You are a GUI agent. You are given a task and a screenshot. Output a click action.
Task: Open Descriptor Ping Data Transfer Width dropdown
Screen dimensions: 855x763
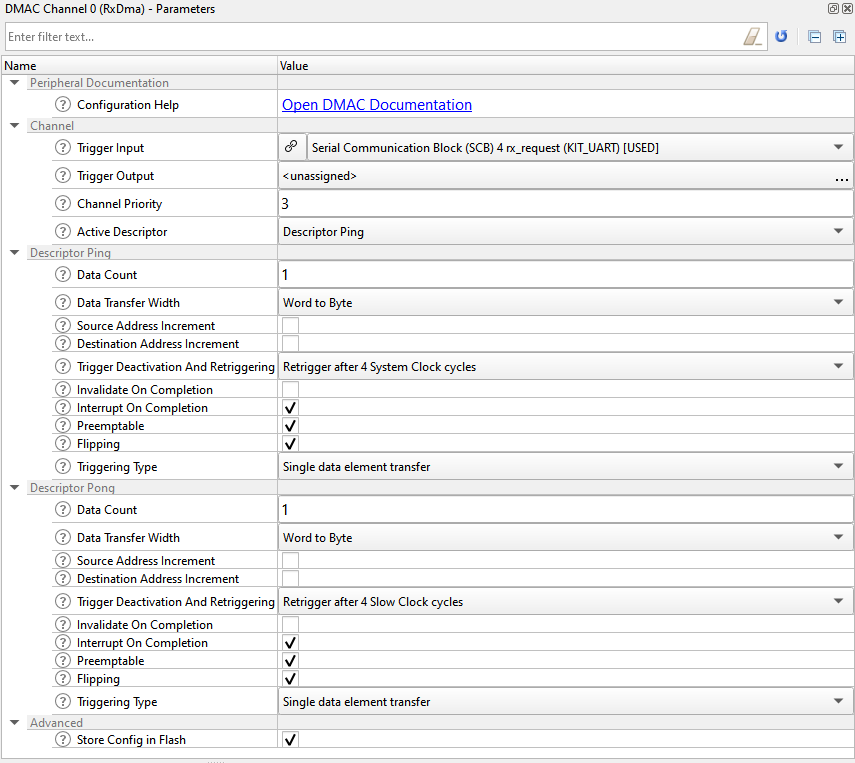coord(565,302)
